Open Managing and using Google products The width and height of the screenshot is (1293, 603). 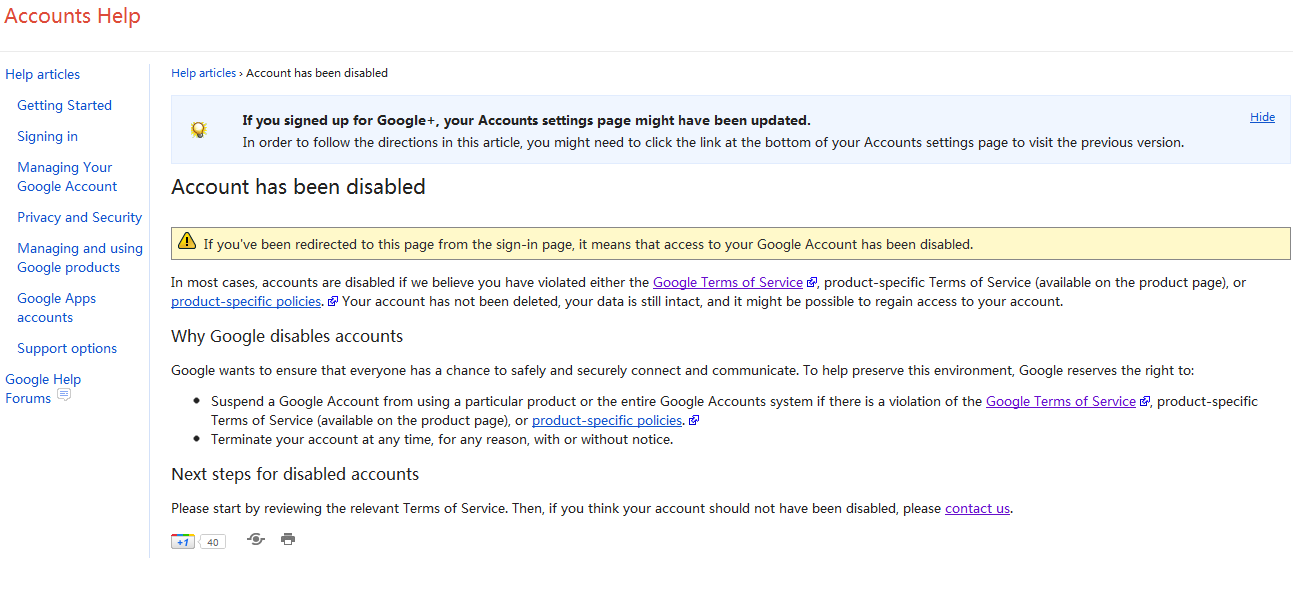tap(80, 258)
